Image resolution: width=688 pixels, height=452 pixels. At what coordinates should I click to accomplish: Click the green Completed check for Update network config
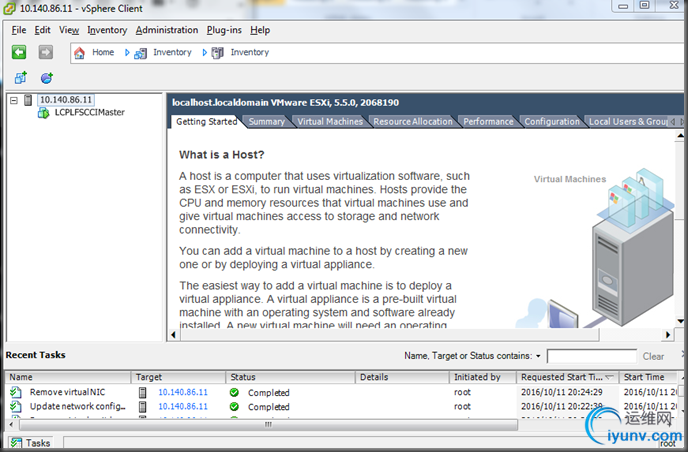click(234, 406)
